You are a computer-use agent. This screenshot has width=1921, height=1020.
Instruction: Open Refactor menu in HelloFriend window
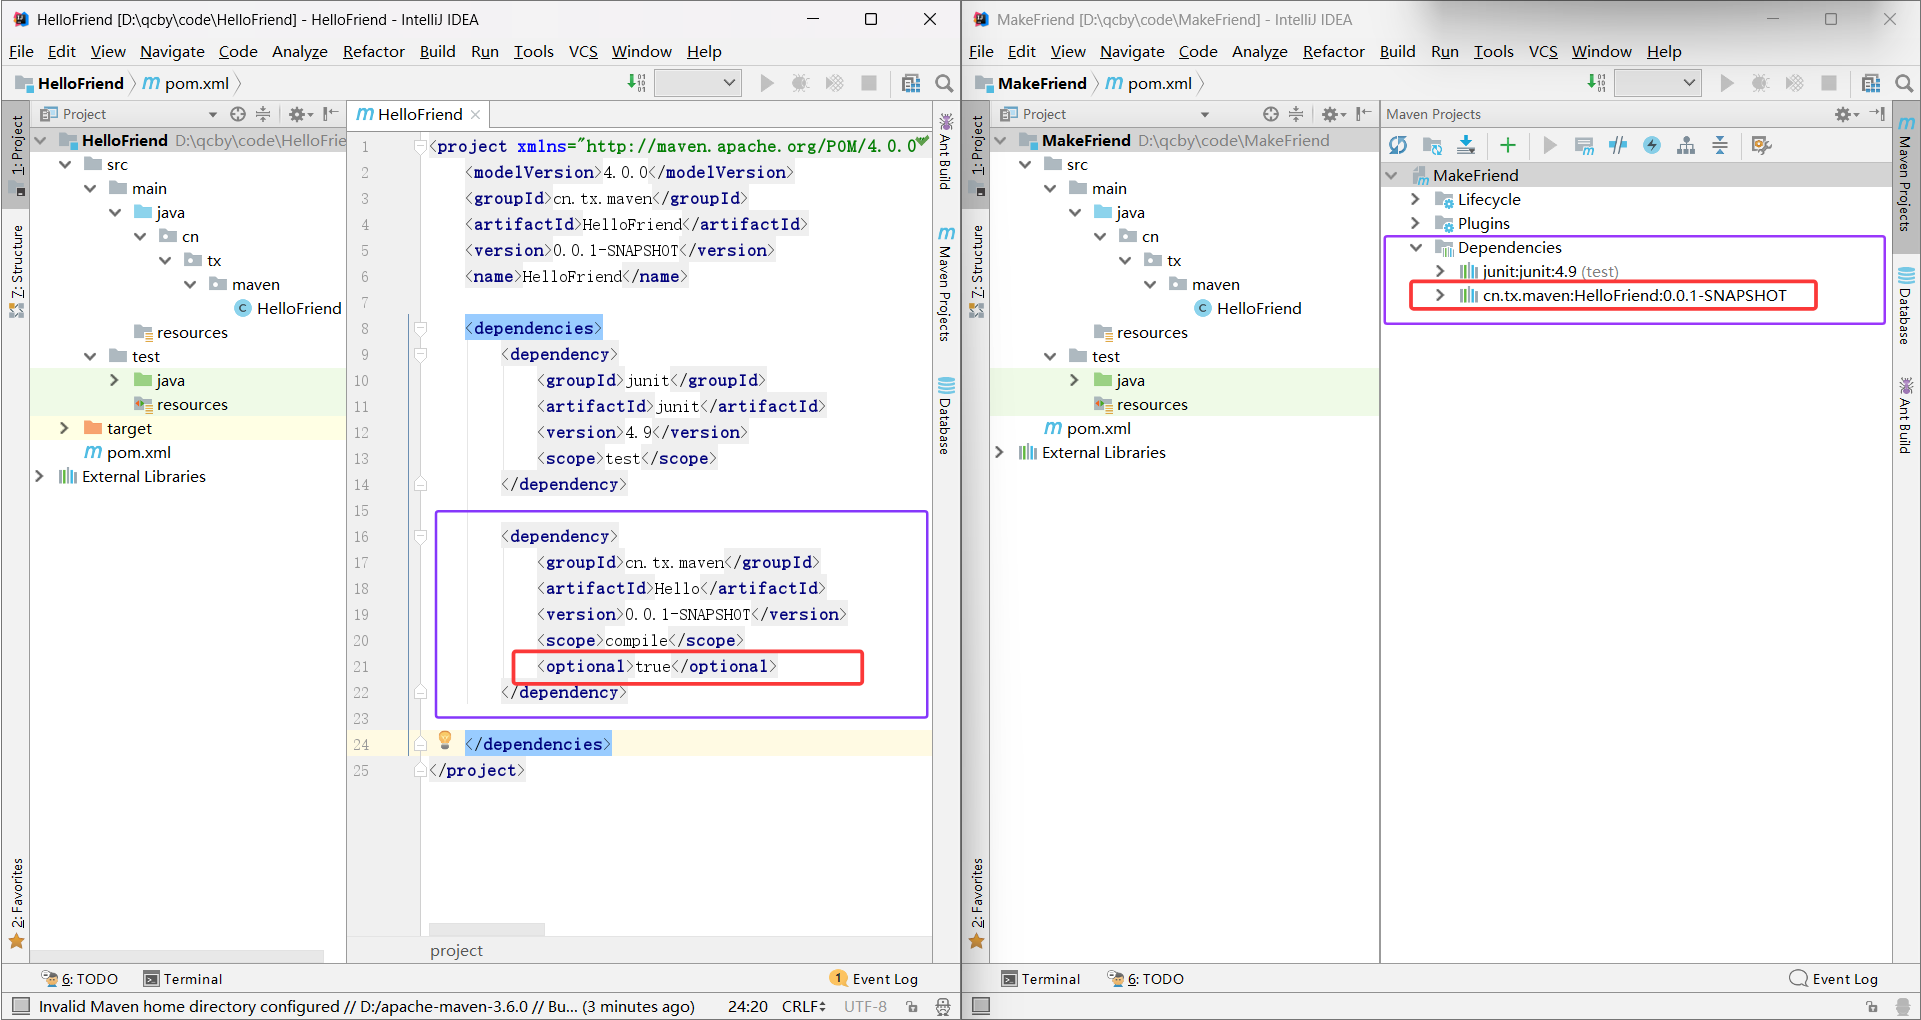pyautogui.click(x=373, y=51)
